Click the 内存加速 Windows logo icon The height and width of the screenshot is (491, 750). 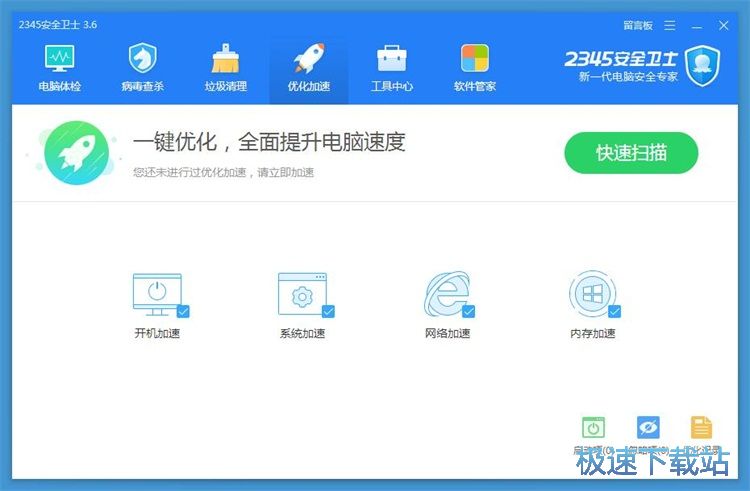(593, 294)
